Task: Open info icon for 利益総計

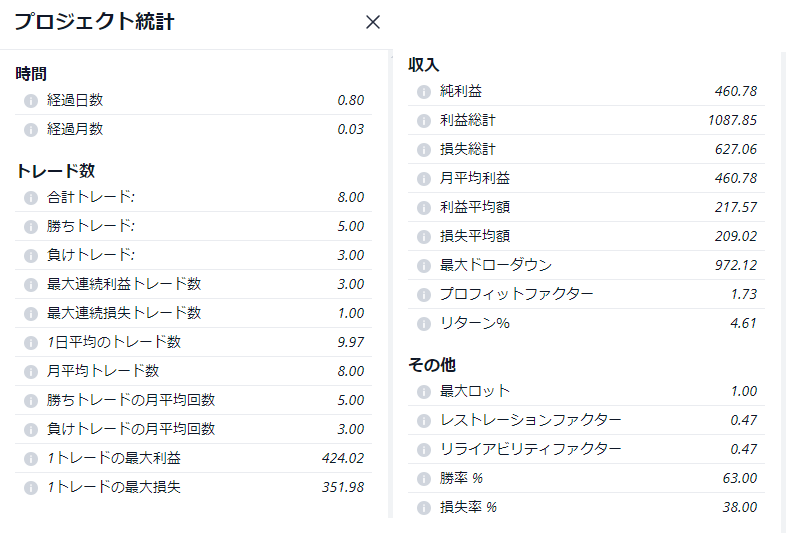Action: 423,120
